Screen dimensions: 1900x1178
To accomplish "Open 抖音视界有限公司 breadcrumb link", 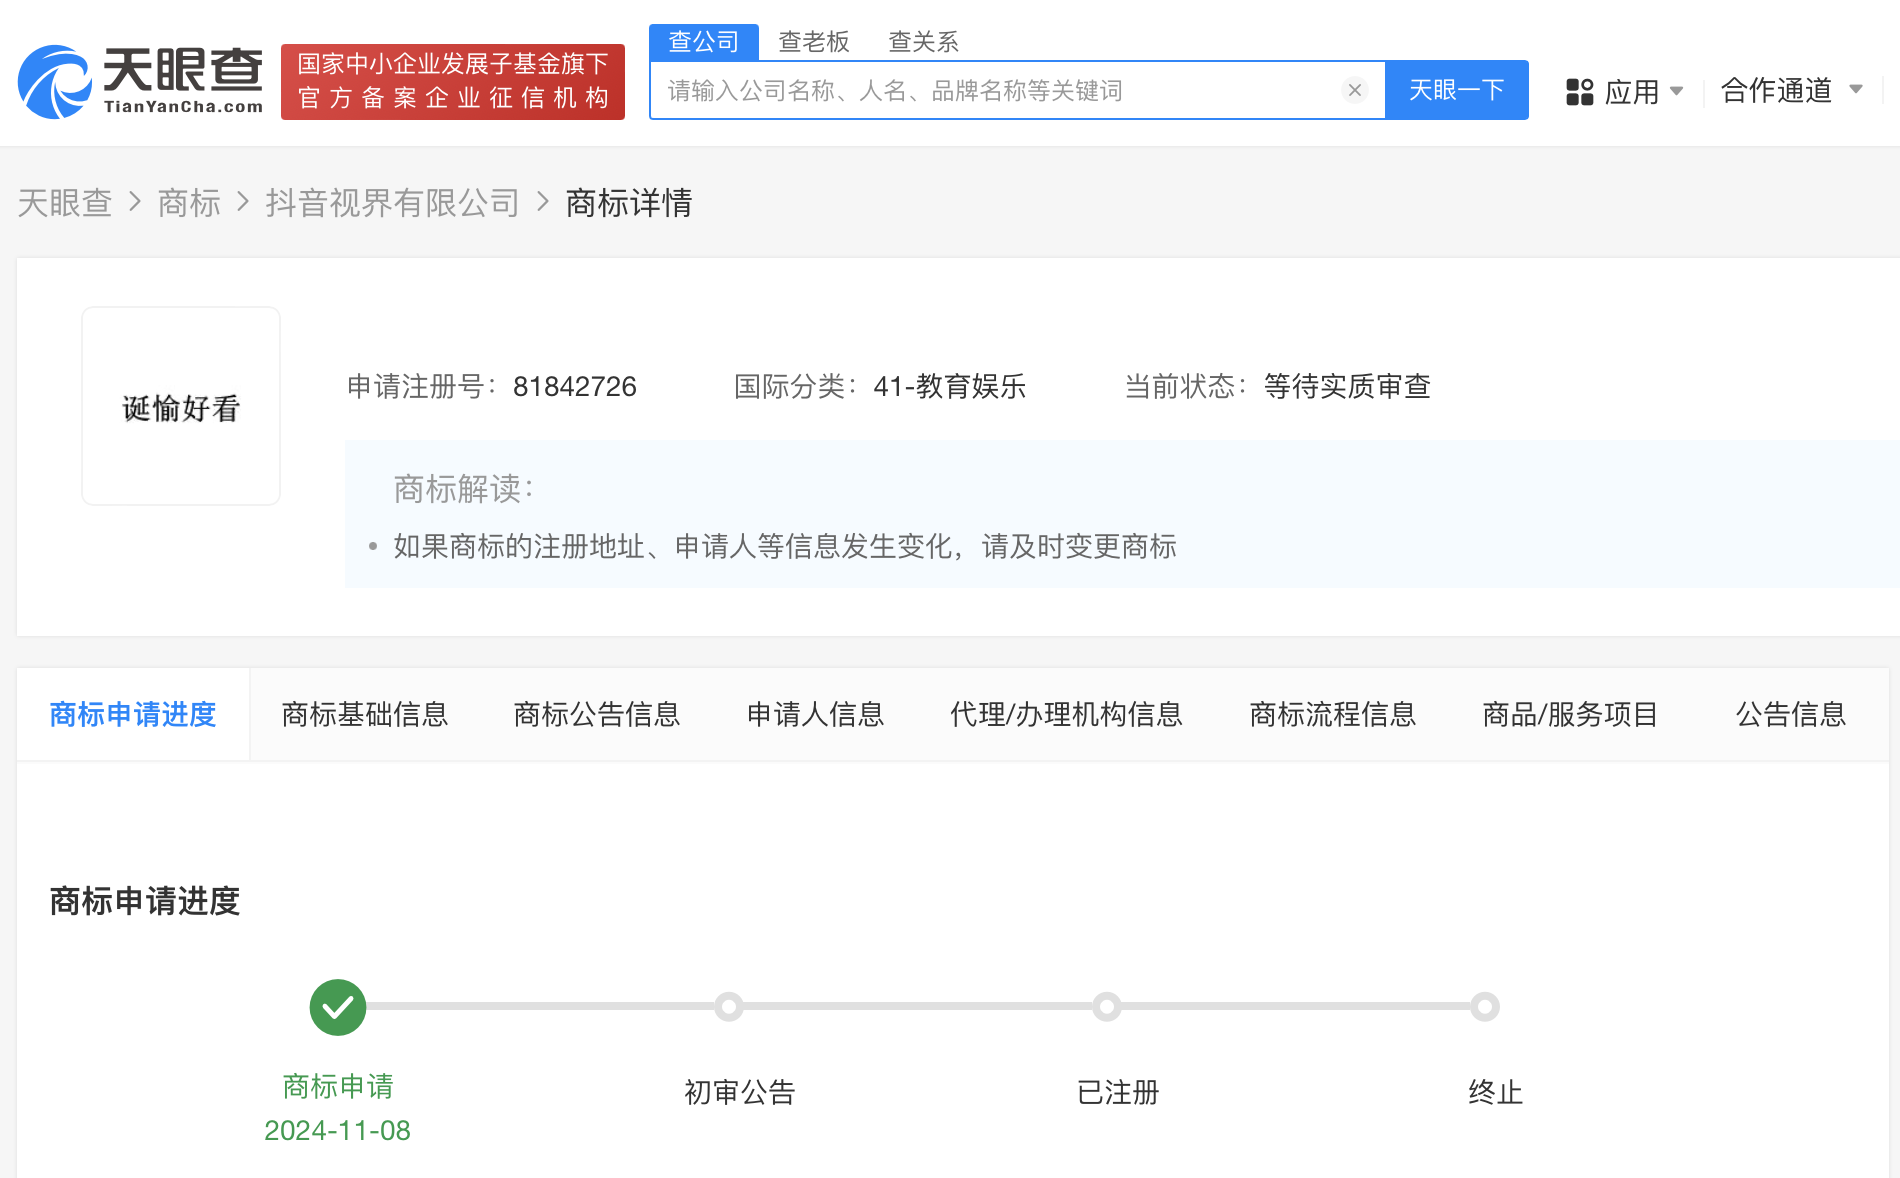I will click(x=392, y=203).
